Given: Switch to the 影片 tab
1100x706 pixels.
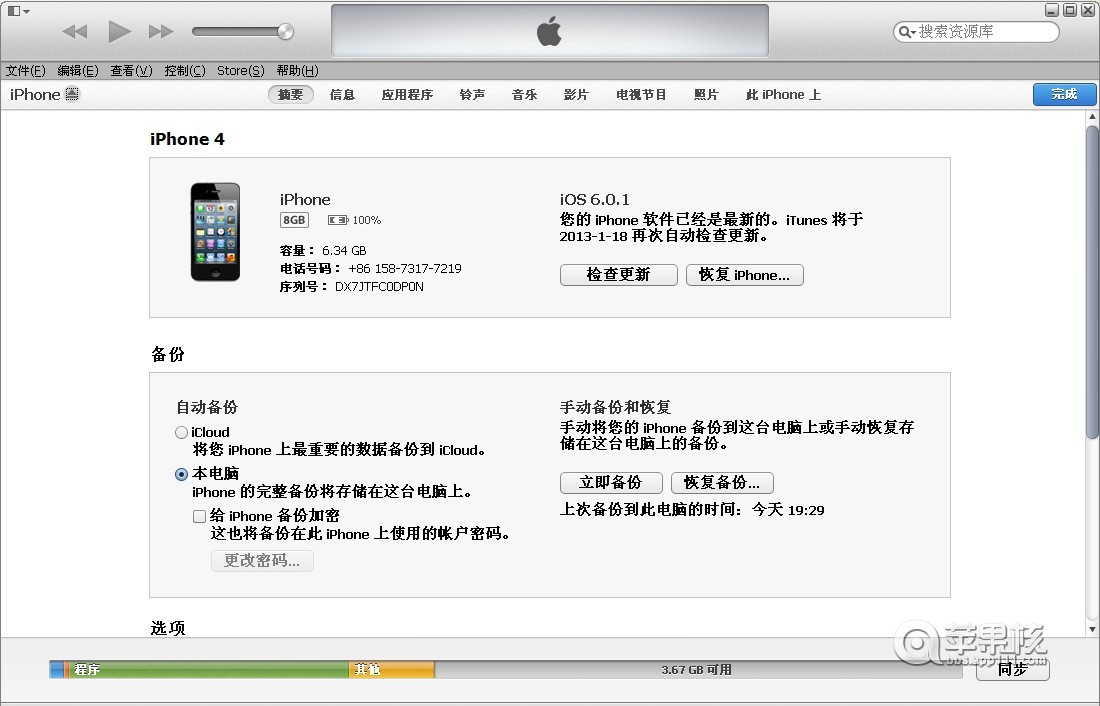Looking at the screenshot, I should pos(576,95).
